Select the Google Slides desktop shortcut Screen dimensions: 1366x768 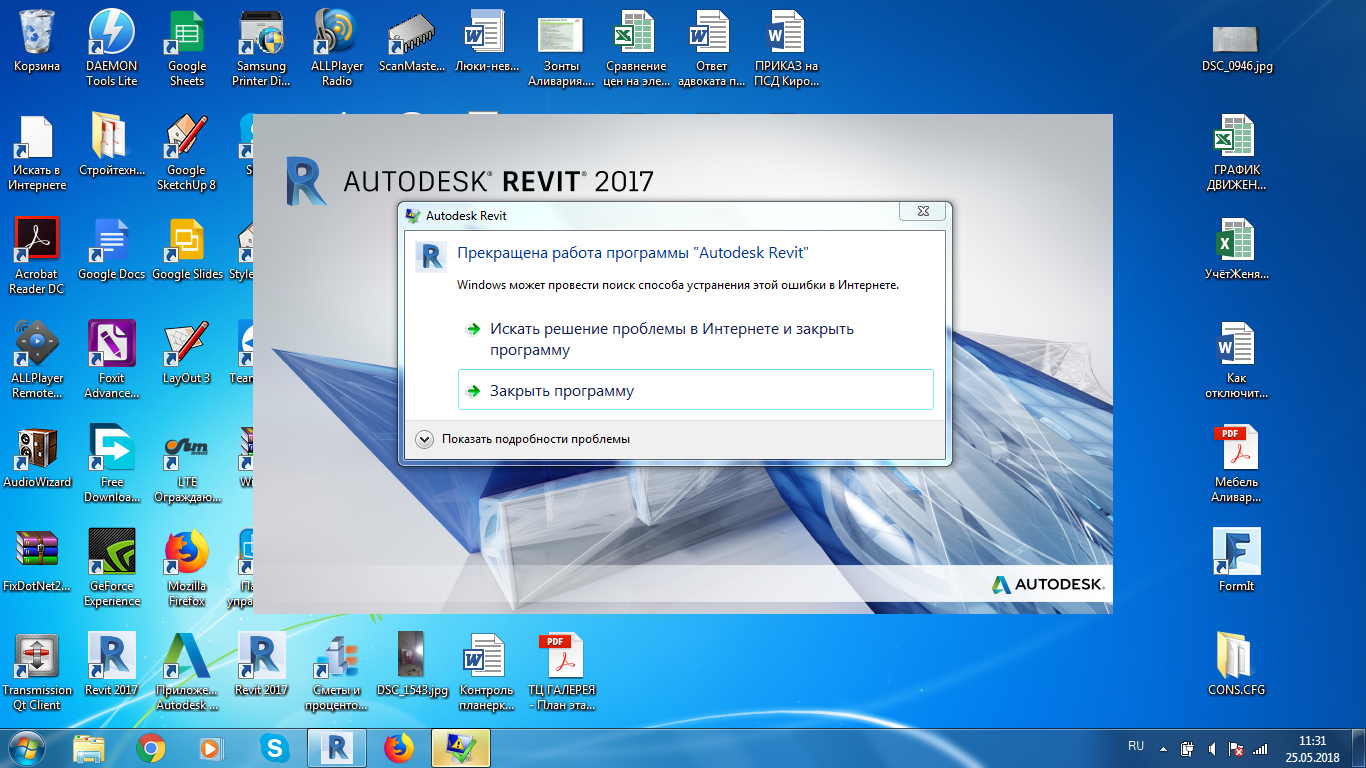187,249
